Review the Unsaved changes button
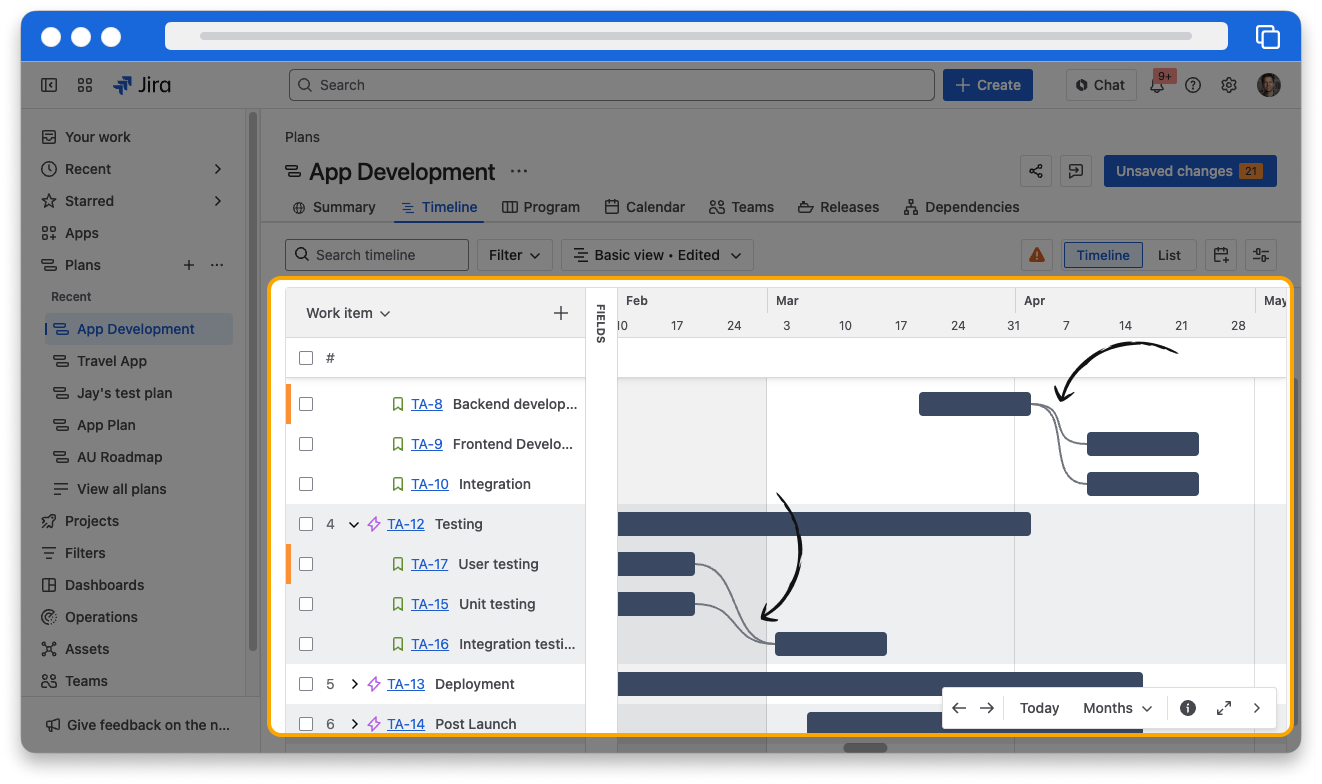1322x784 pixels. point(1190,171)
